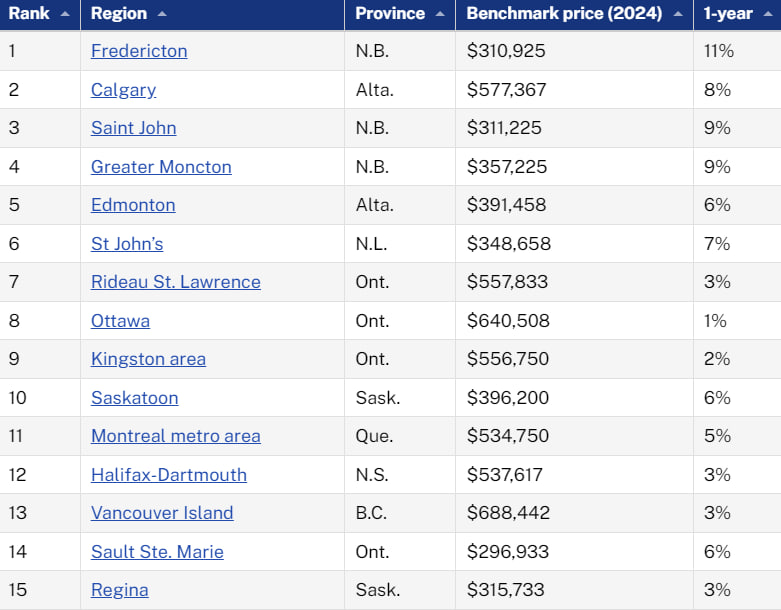The image size is (781, 610).
Task: Click the Sault Ste. Marie link
Action: pos(157,552)
